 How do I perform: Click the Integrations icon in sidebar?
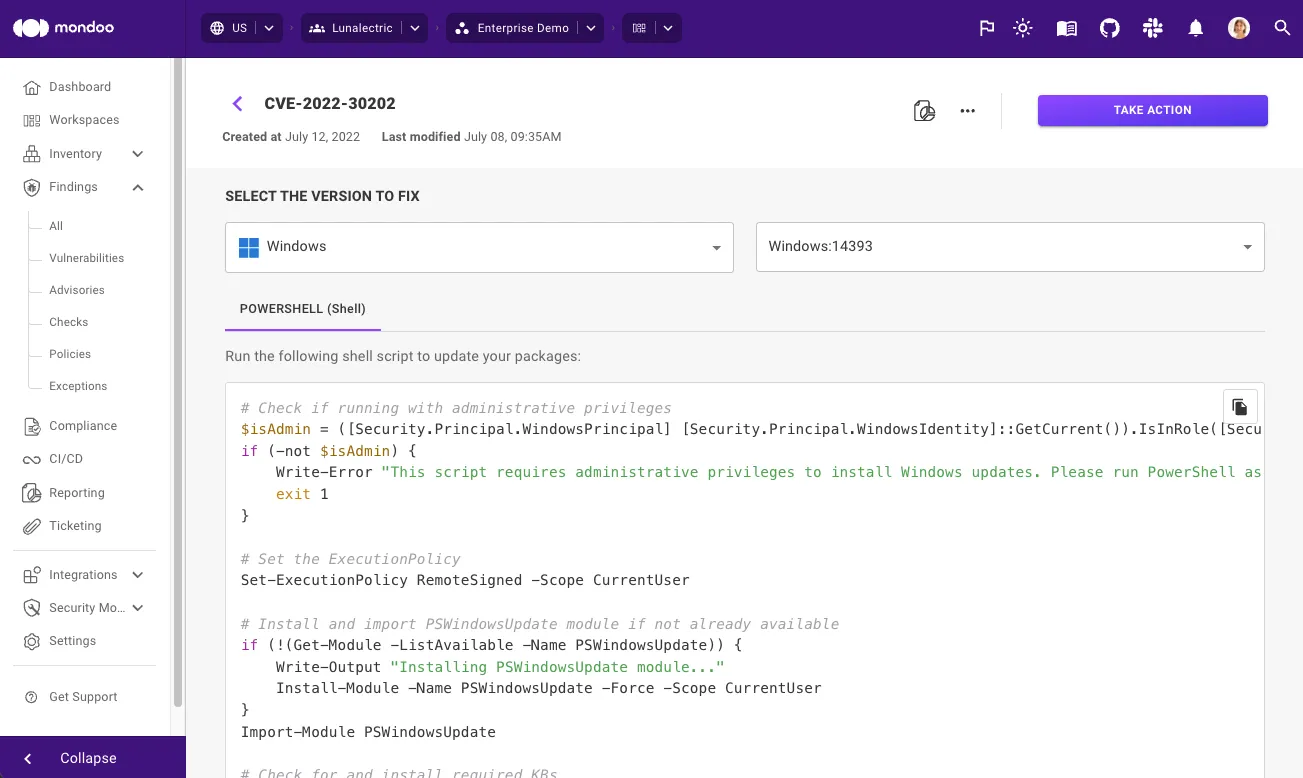click(32, 575)
